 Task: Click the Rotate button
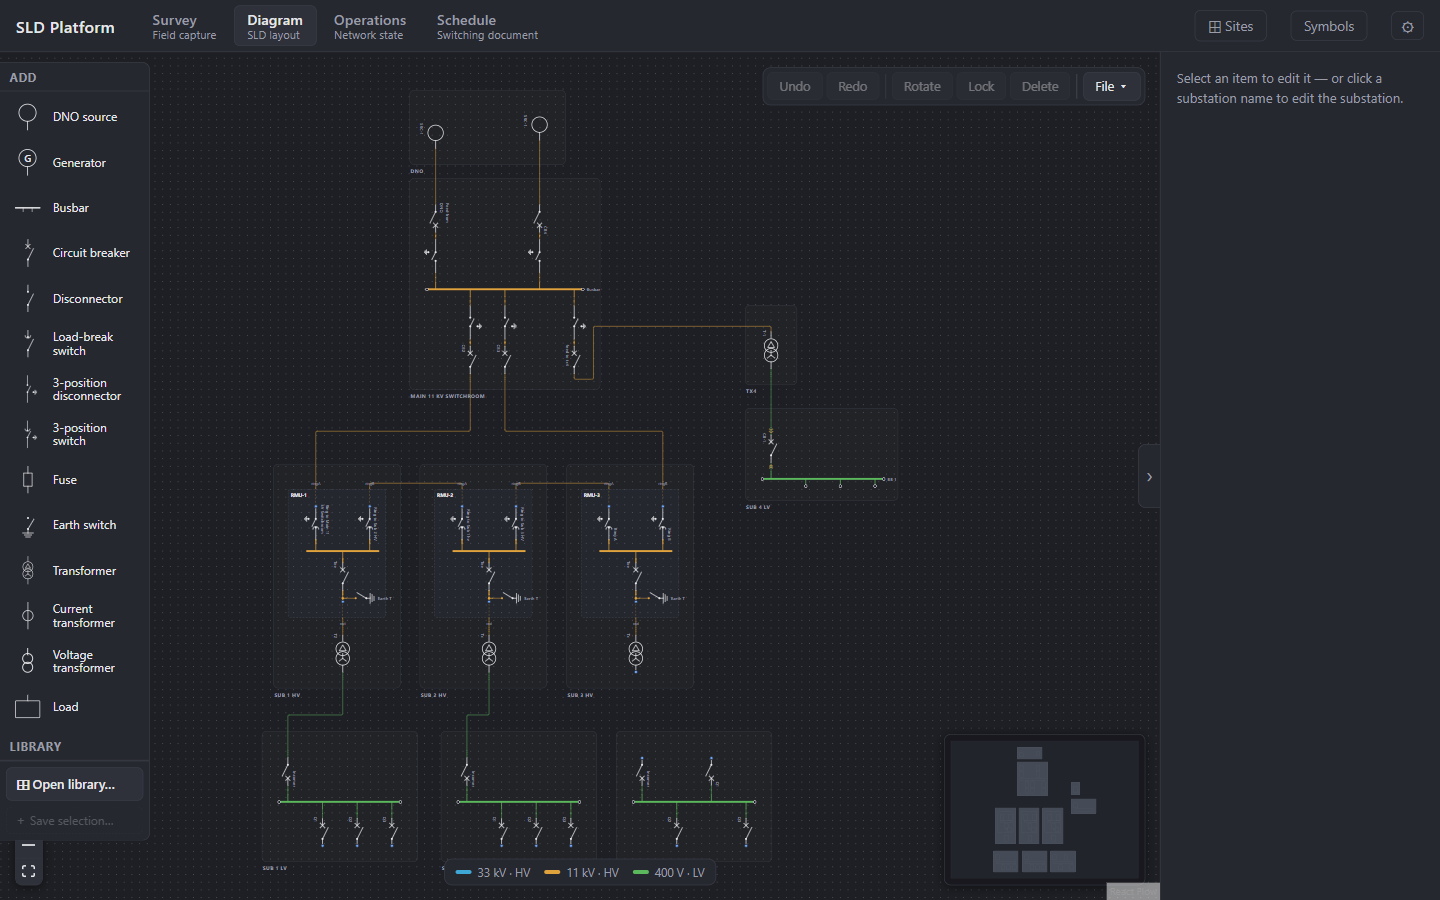pos(922,87)
